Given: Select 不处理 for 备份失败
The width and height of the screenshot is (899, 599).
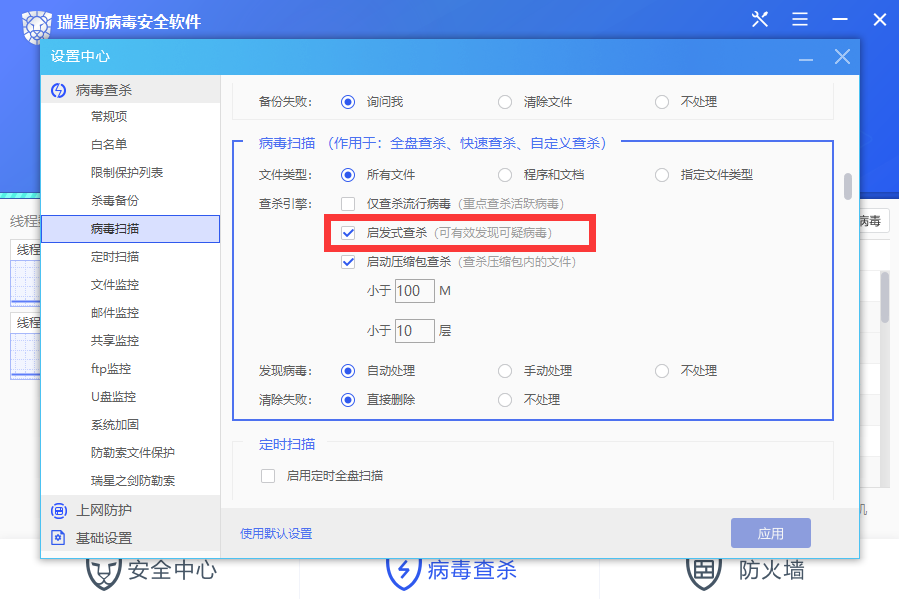Looking at the screenshot, I should [662, 102].
